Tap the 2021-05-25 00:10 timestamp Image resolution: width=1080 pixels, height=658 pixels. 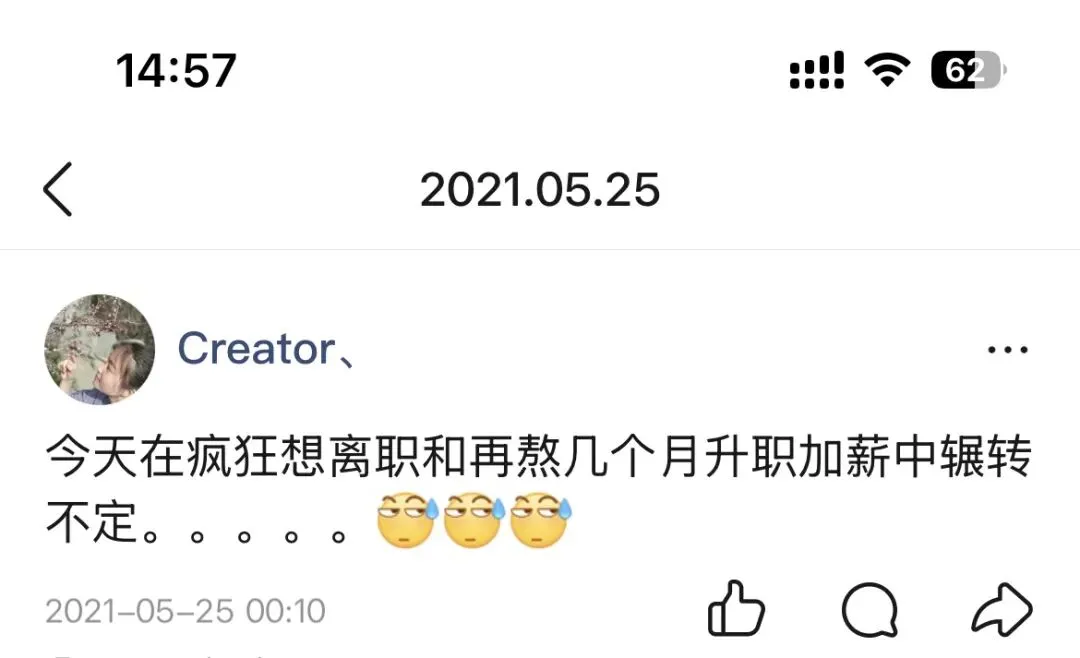tap(185, 611)
